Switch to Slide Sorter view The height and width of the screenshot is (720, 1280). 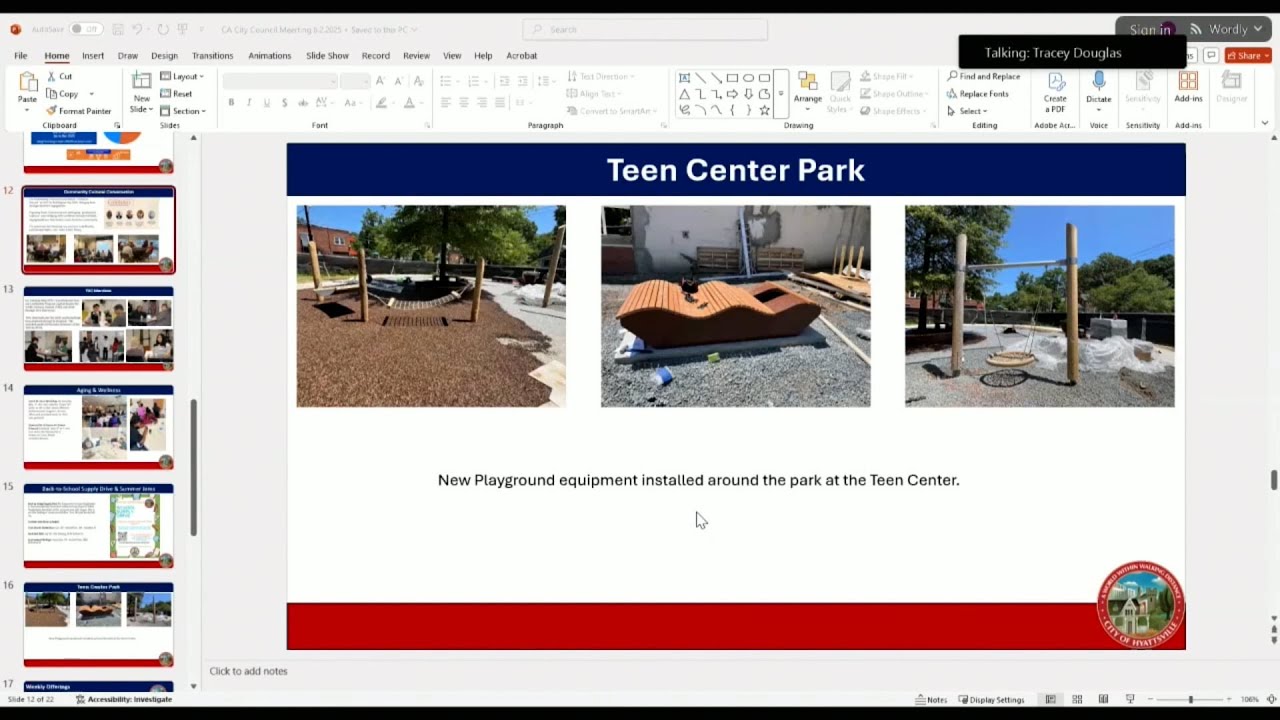(x=1077, y=699)
